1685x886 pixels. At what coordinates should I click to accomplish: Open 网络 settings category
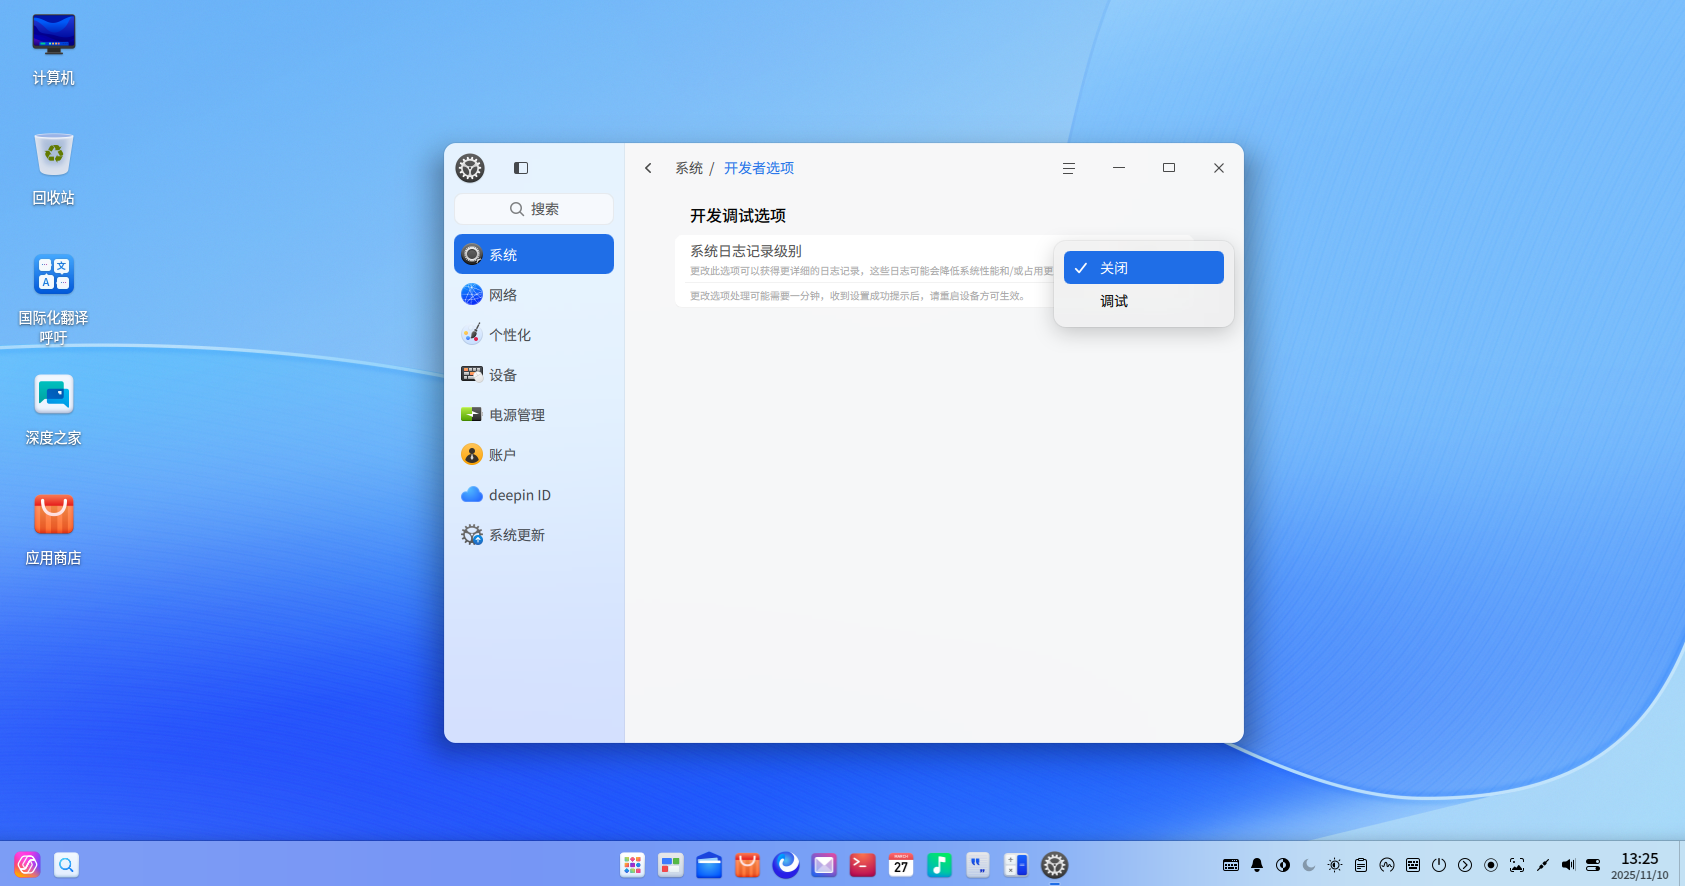click(x=534, y=294)
